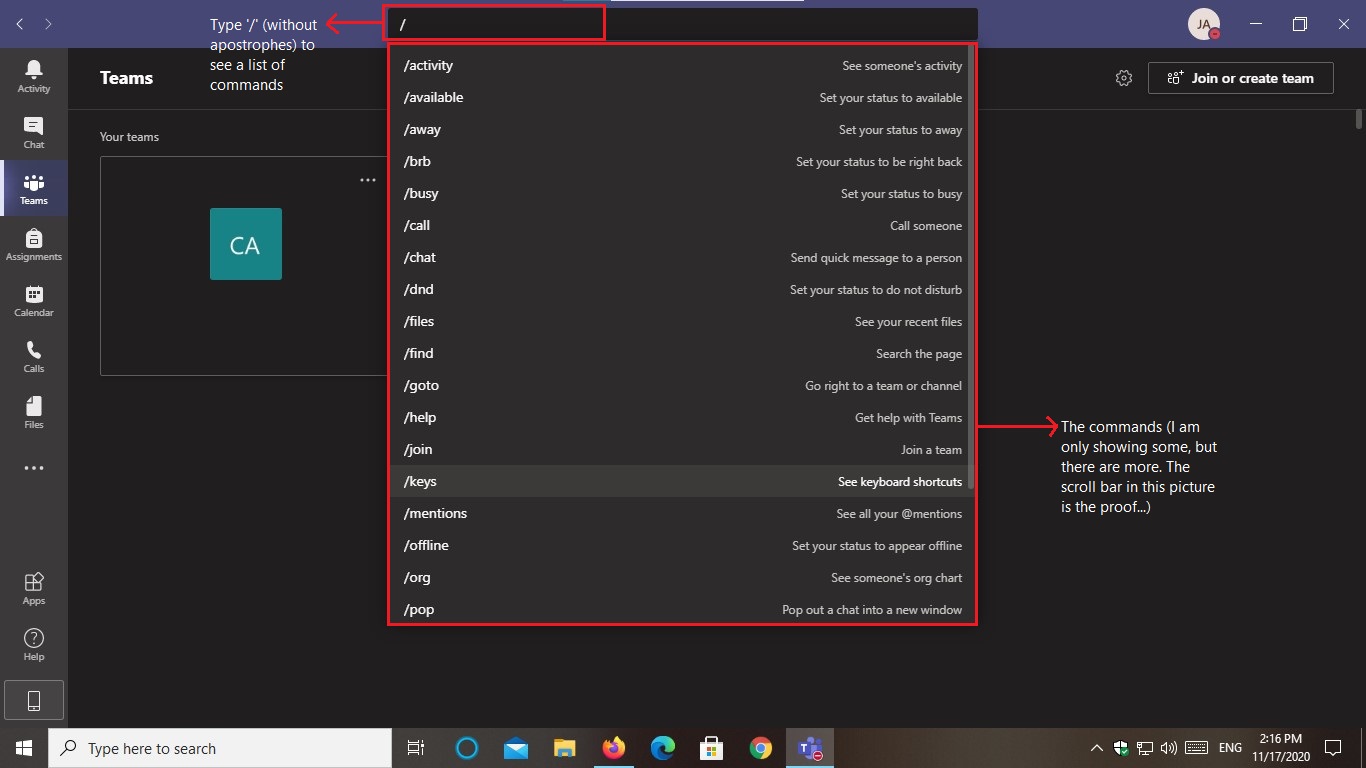Click the command search box

tap(681, 24)
